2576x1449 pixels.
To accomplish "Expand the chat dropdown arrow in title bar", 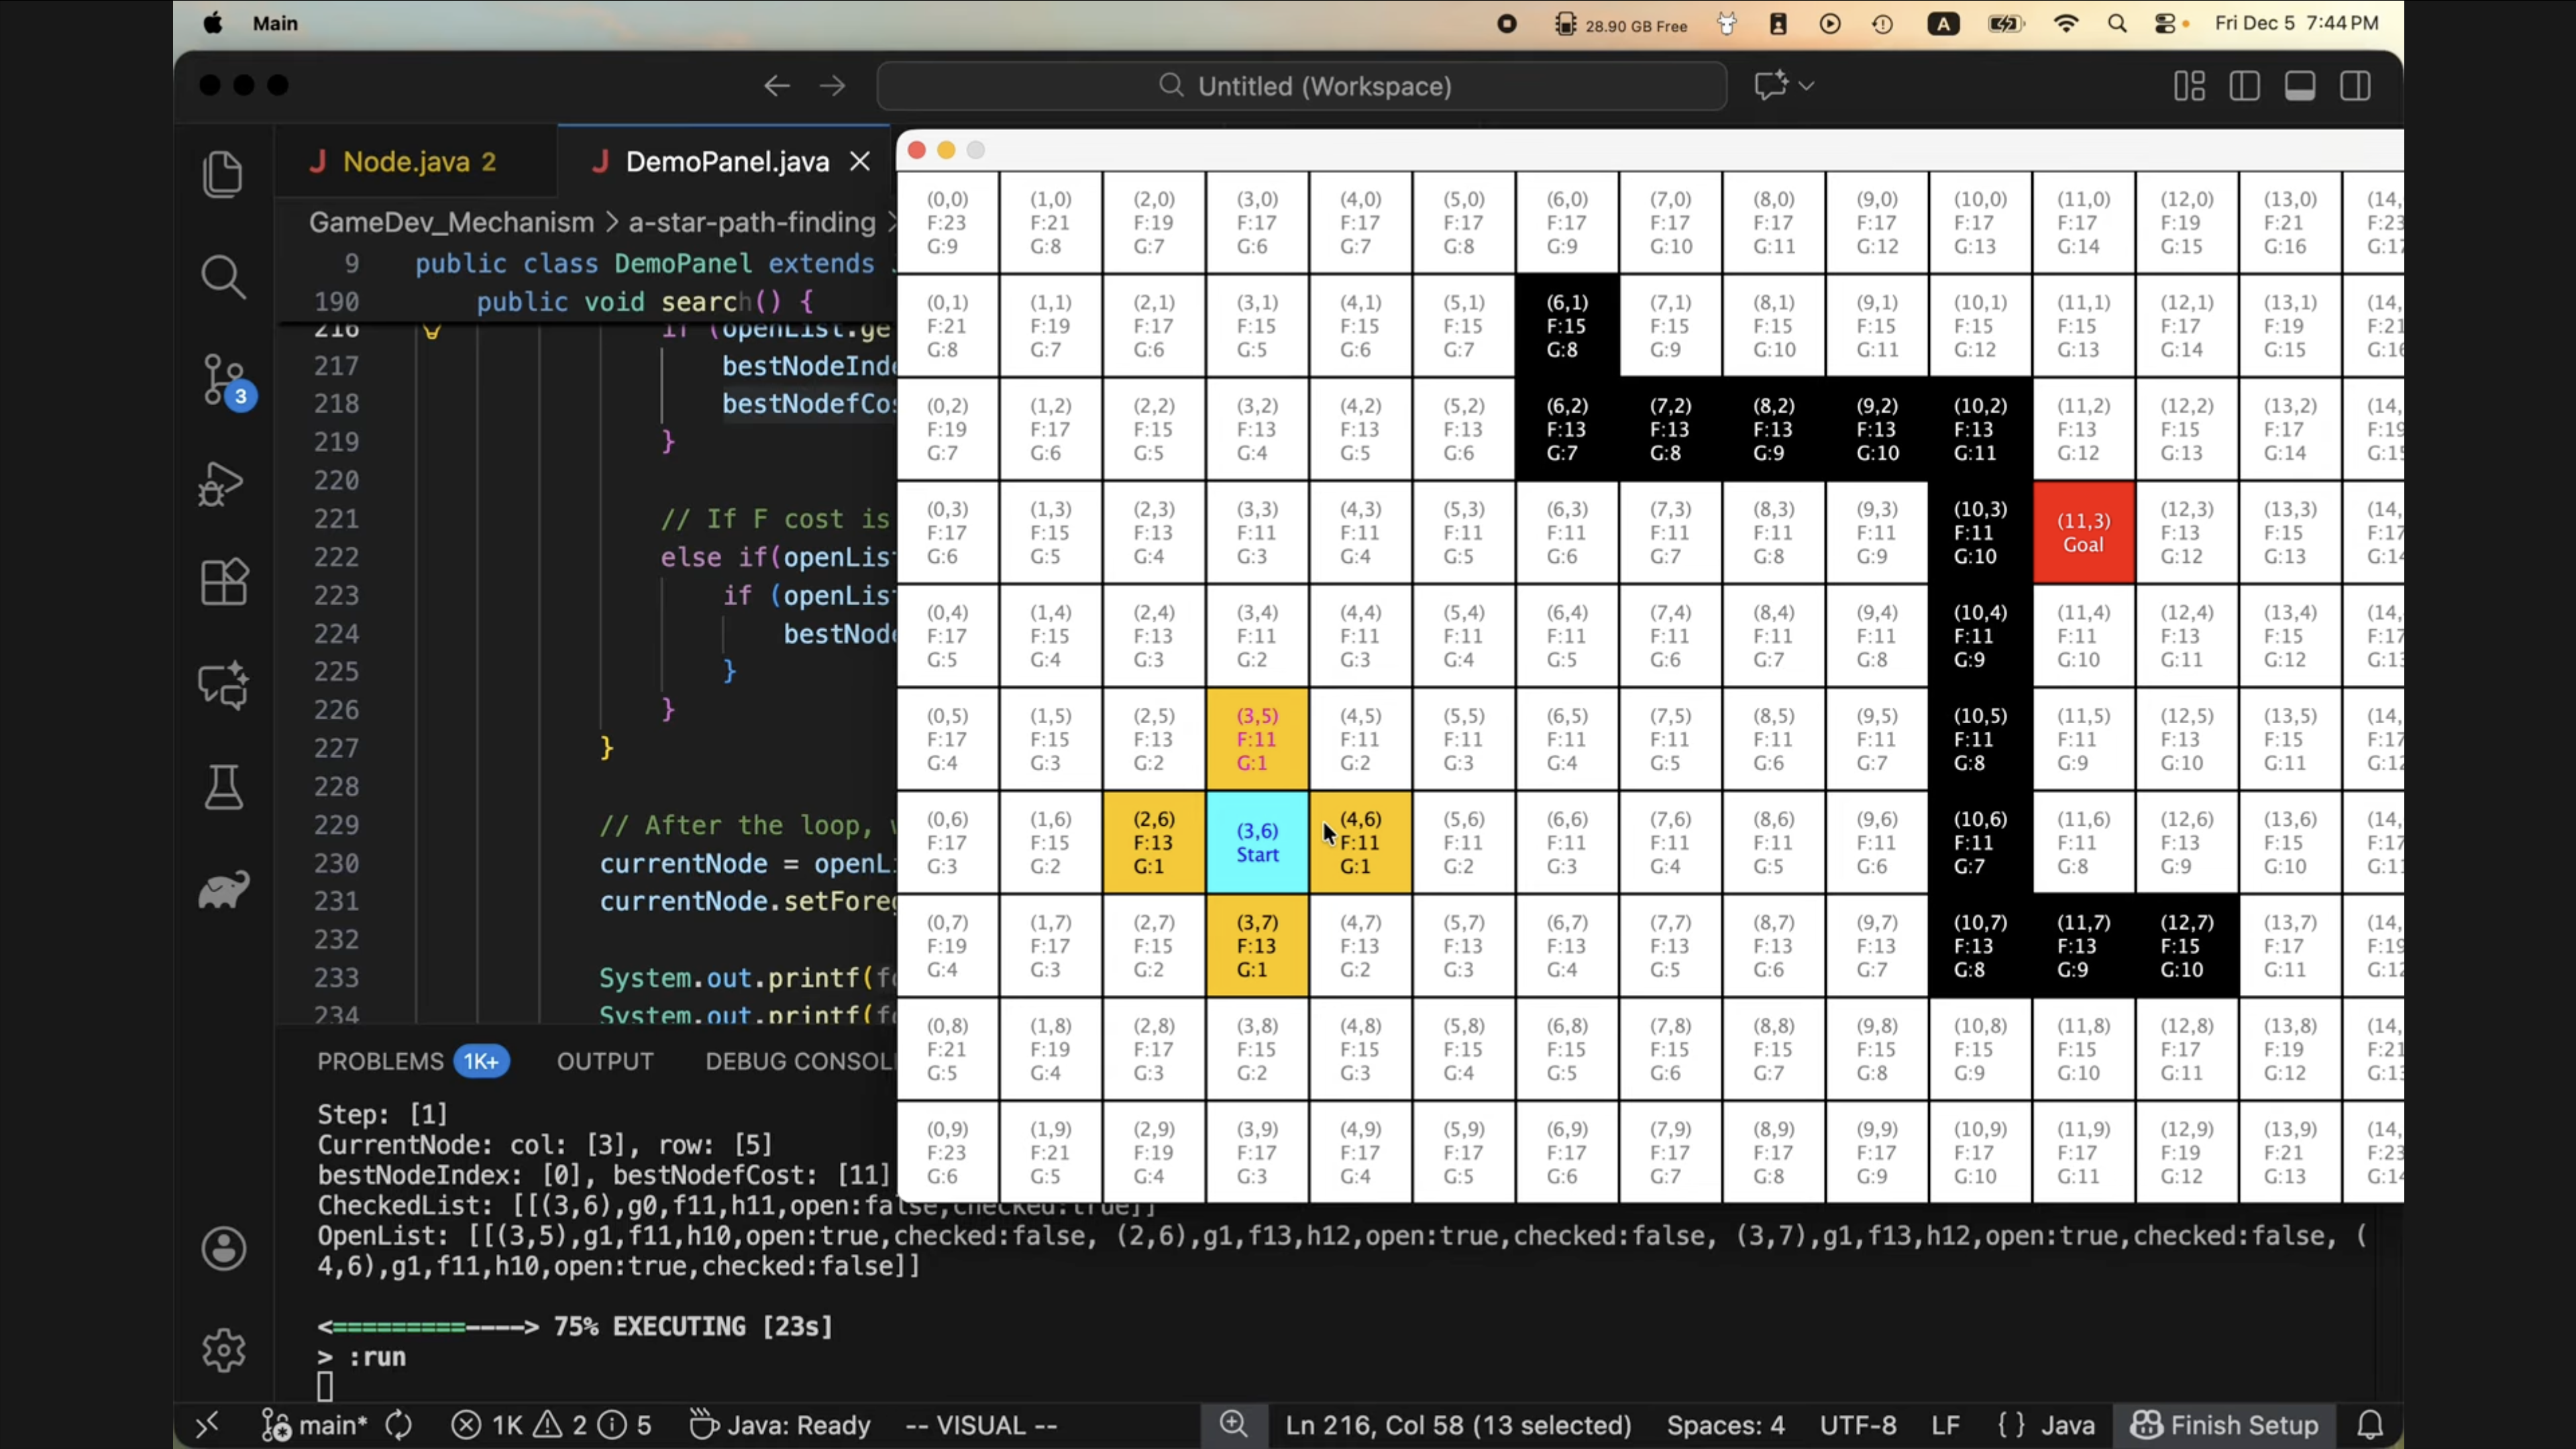I will pos(1806,86).
